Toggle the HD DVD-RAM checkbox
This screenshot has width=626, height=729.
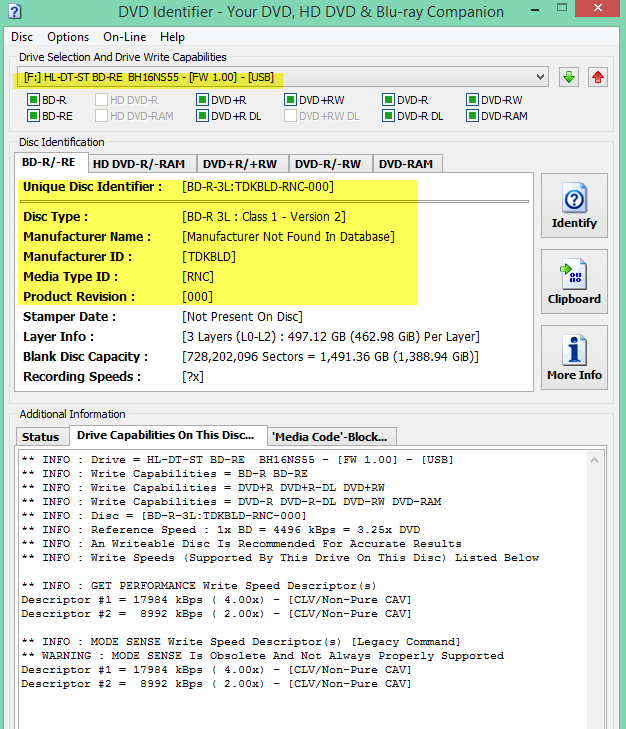click(x=101, y=116)
